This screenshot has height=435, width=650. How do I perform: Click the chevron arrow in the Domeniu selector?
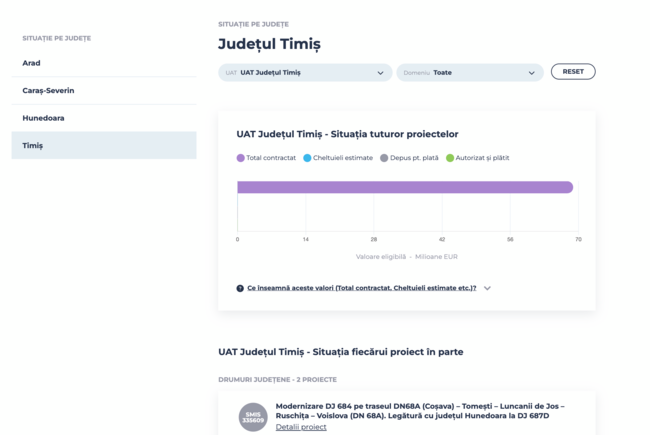point(532,73)
